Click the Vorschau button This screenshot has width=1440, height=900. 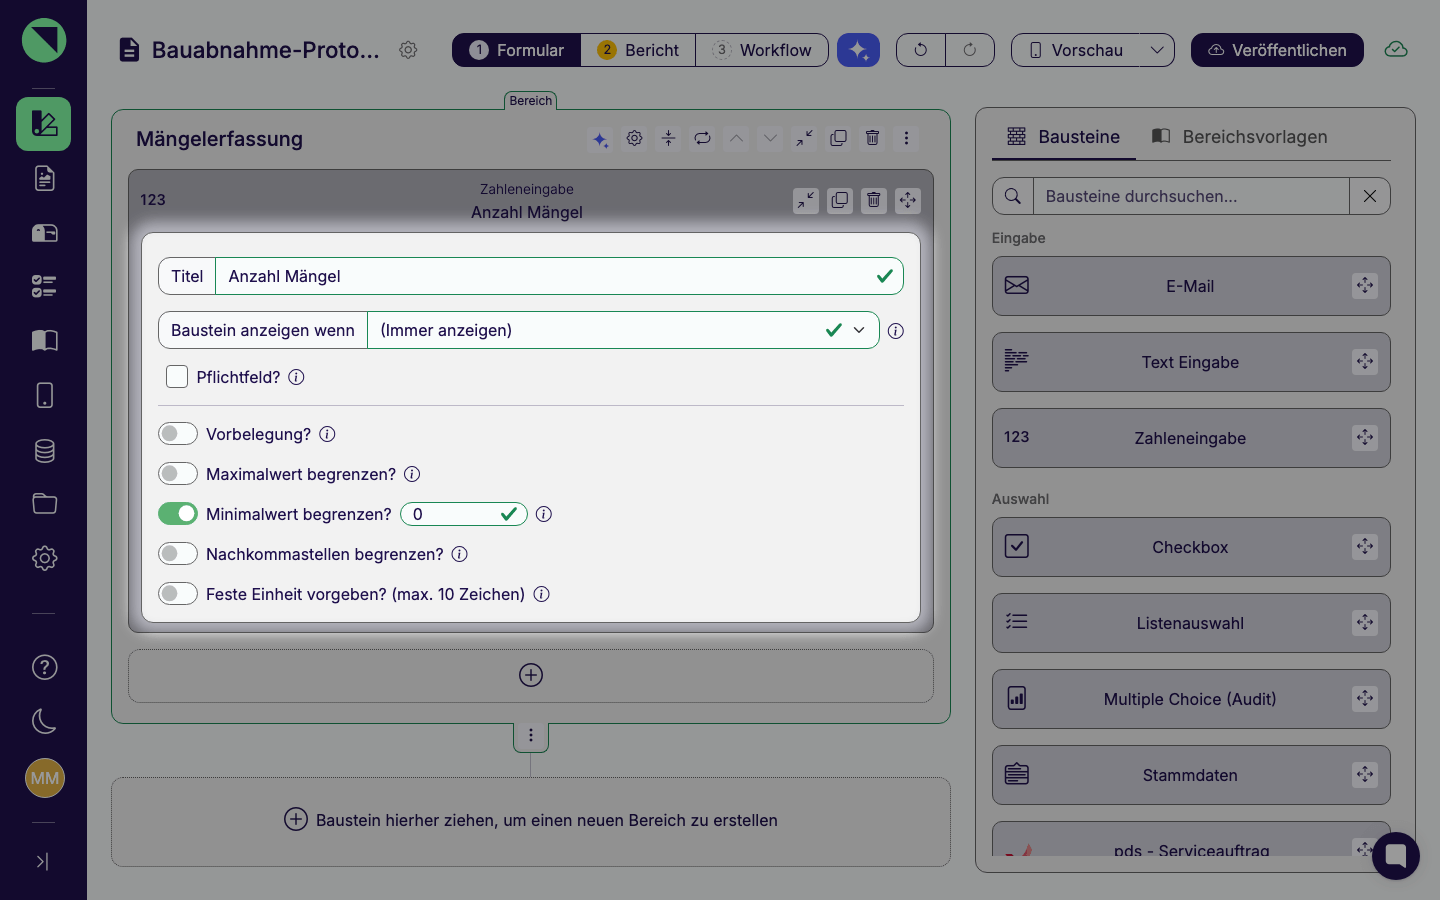[1076, 50]
